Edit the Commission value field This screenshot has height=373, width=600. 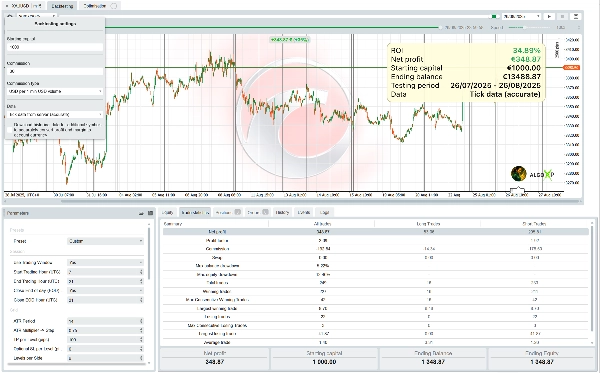55,71
